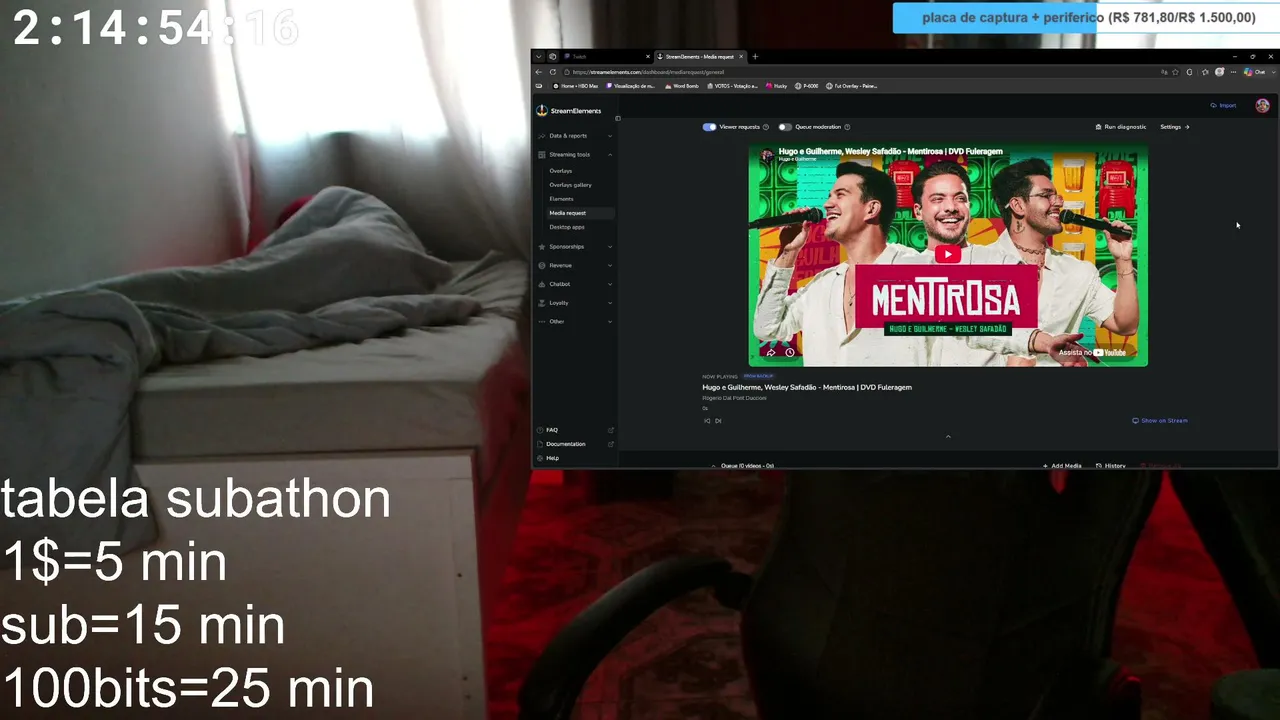Click the placa de captura goal bar
The height and width of the screenshot is (720, 1280).
(1088, 18)
